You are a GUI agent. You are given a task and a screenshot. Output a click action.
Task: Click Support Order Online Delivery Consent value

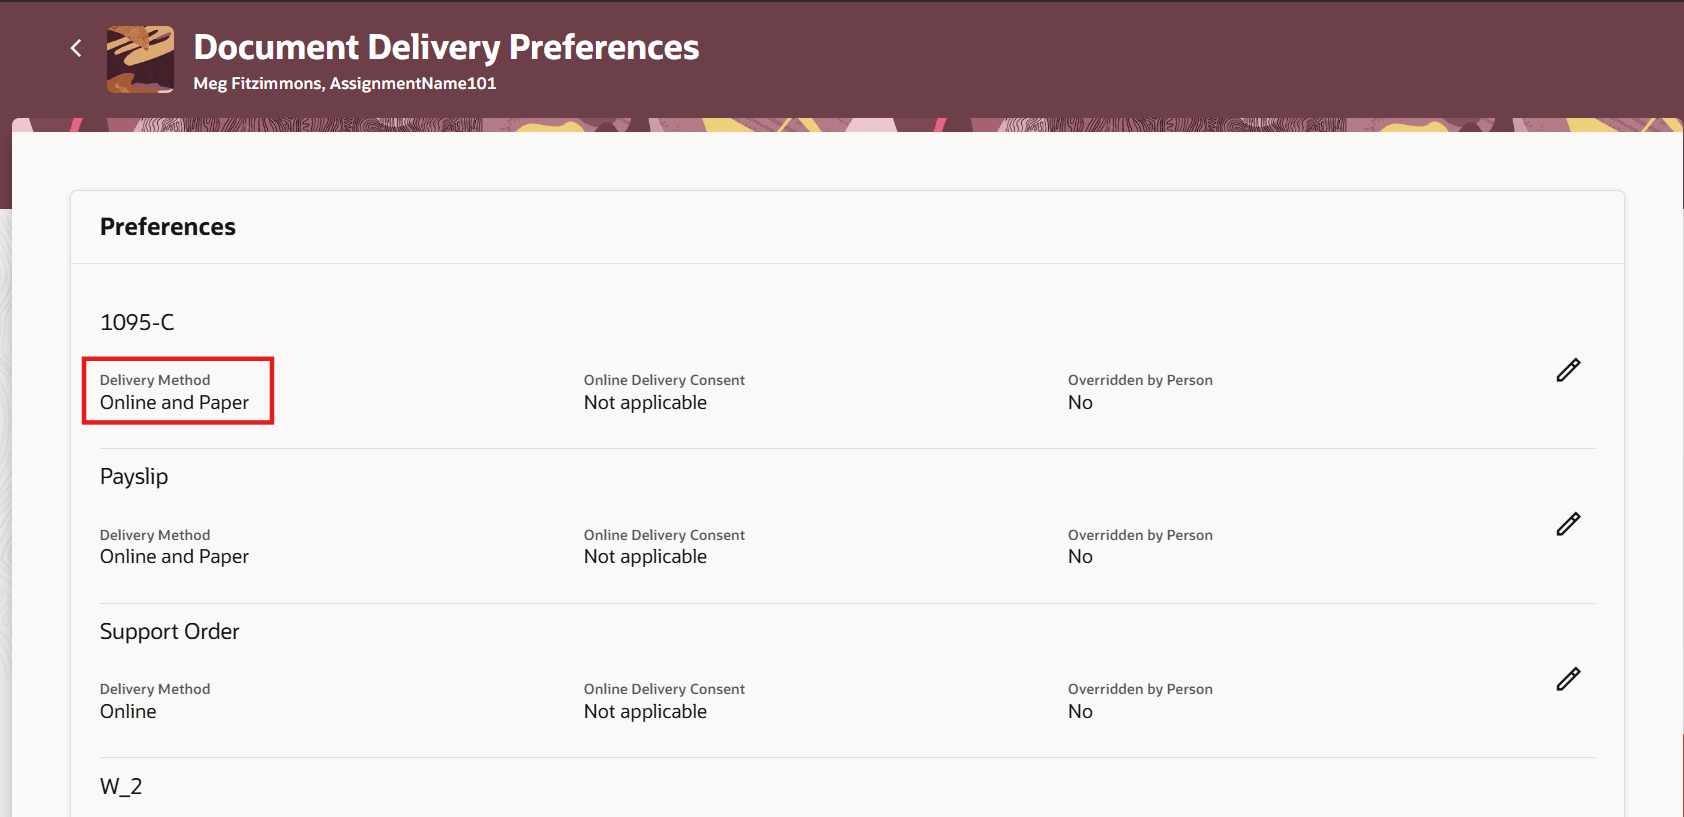645,712
